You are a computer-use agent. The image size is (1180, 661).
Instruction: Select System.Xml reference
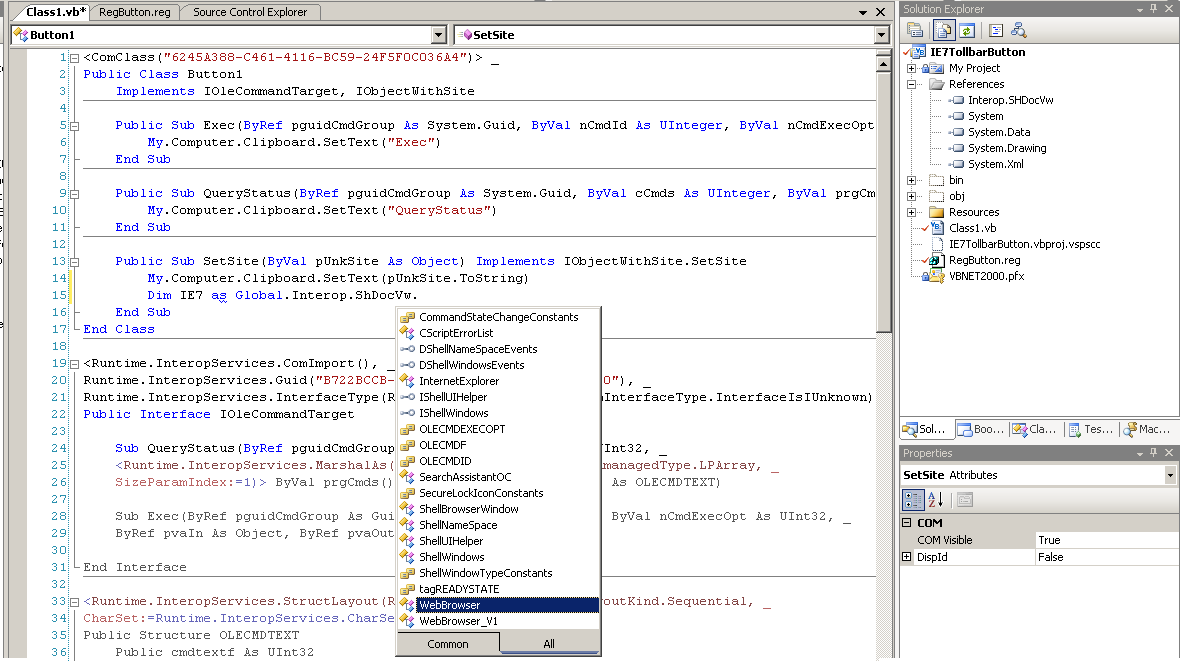(x=996, y=164)
